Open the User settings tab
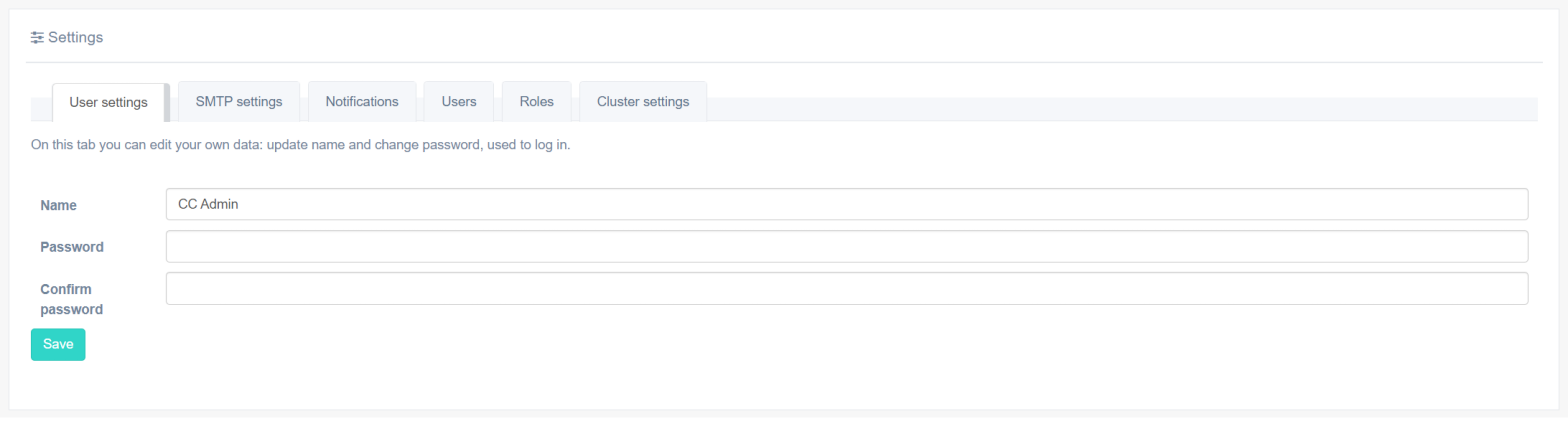 click(x=108, y=102)
